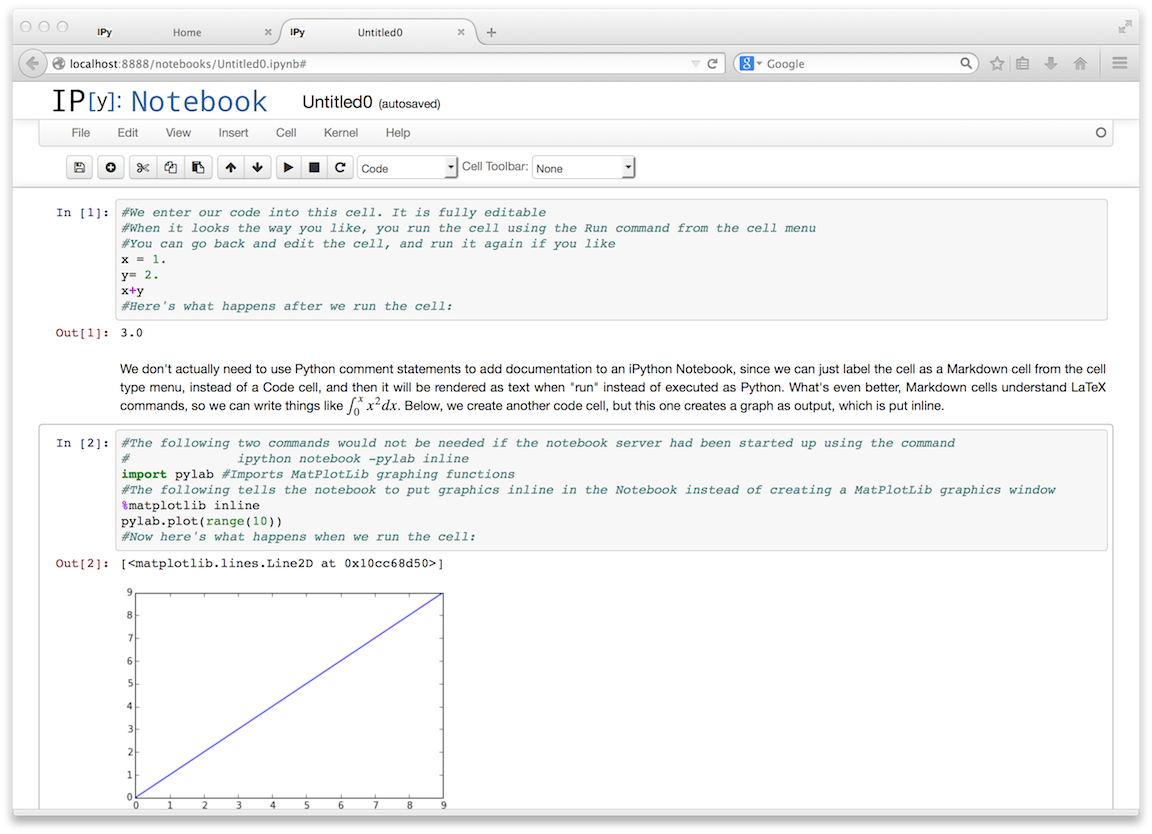Move the selected cell down with the arrow
This screenshot has width=1152, height=834.
click(x=257, y=168)
